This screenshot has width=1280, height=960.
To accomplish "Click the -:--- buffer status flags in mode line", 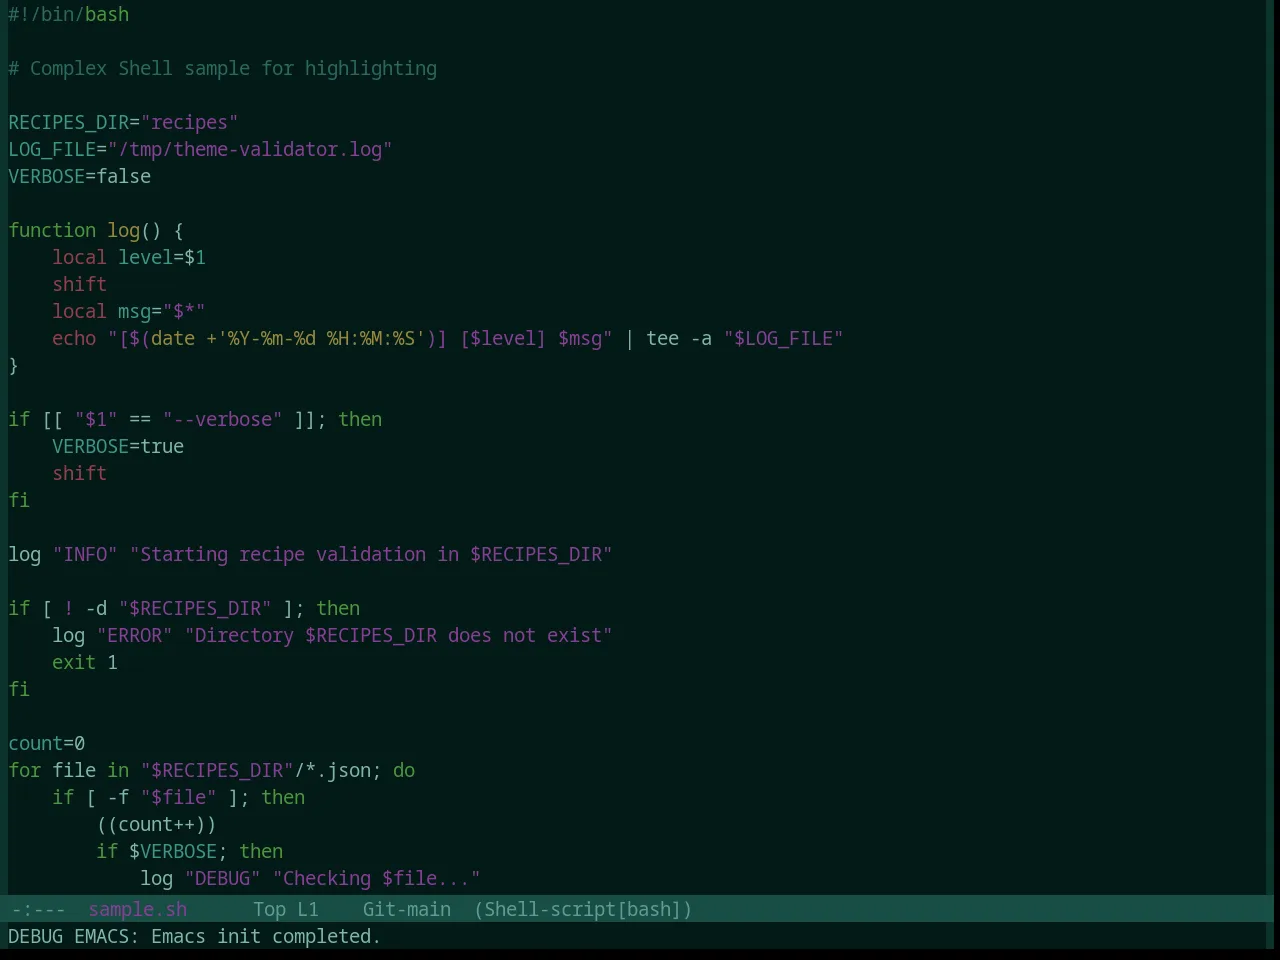I will pos(38,909).
